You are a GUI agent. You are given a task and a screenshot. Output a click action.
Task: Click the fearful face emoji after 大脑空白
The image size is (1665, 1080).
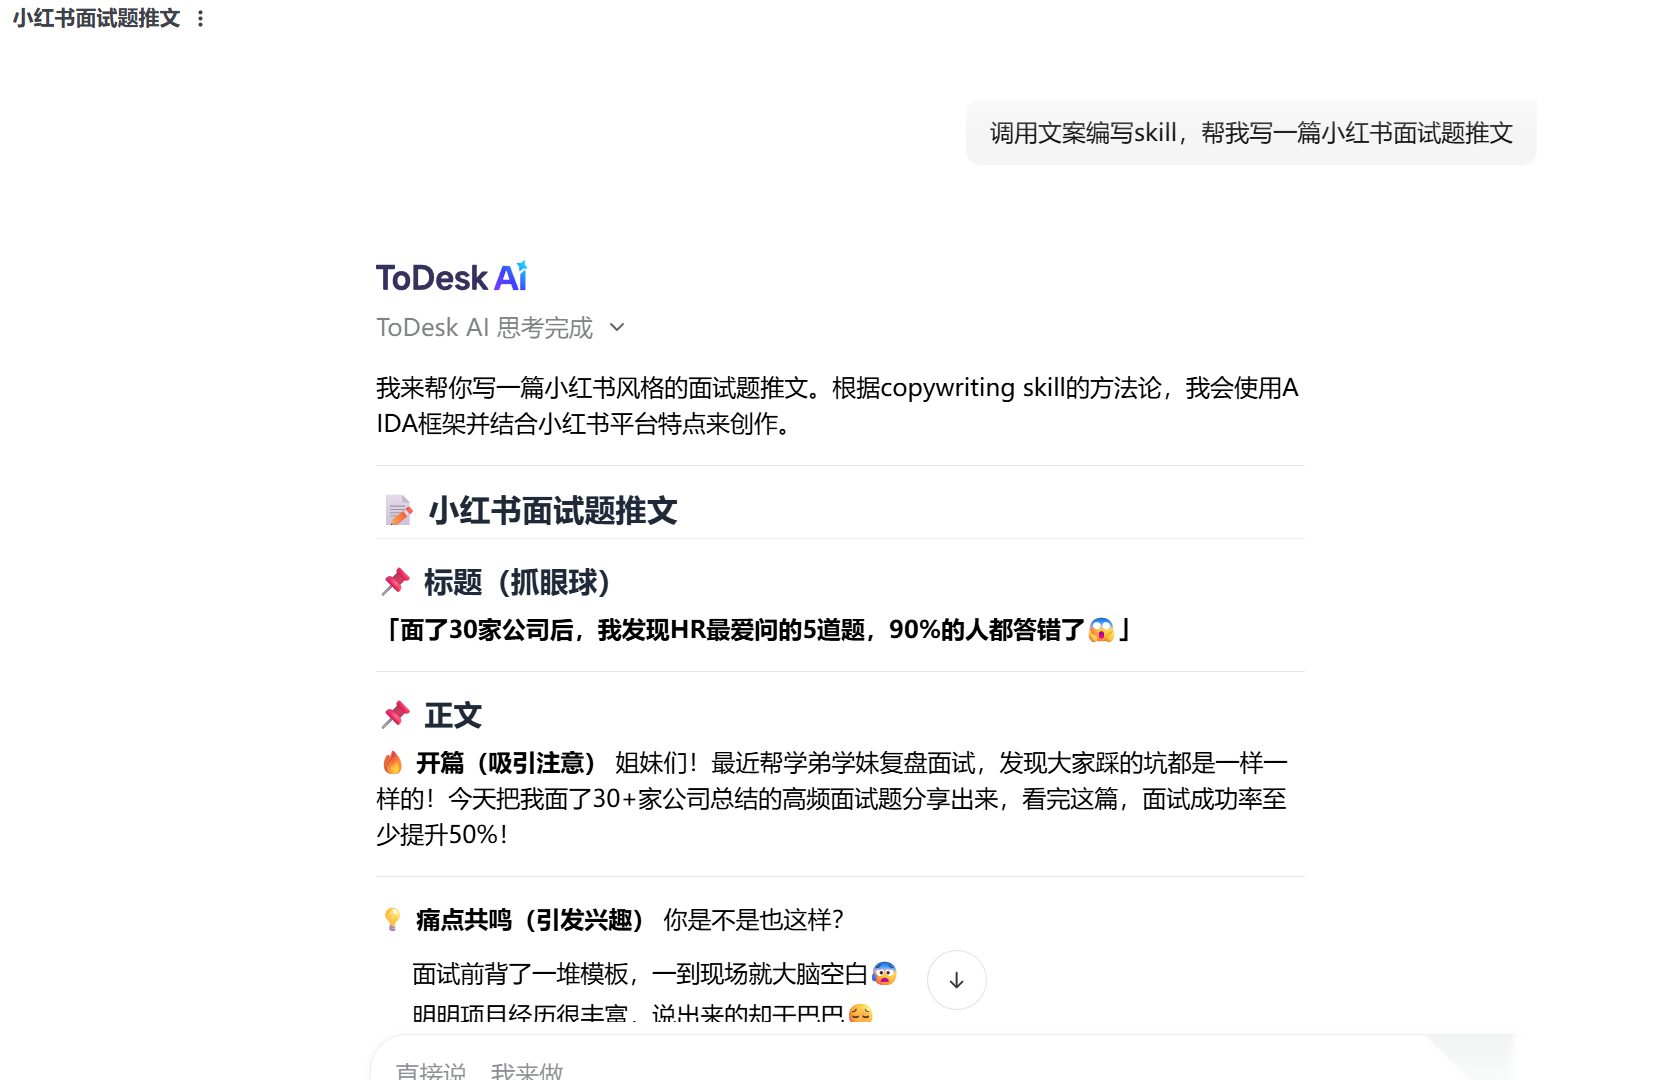point(884,973)
